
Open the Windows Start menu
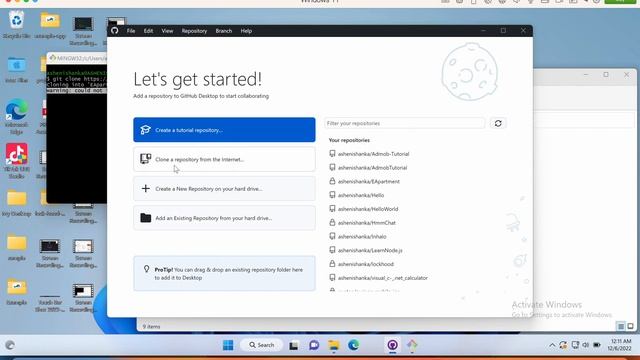click(x=228, y=345)
